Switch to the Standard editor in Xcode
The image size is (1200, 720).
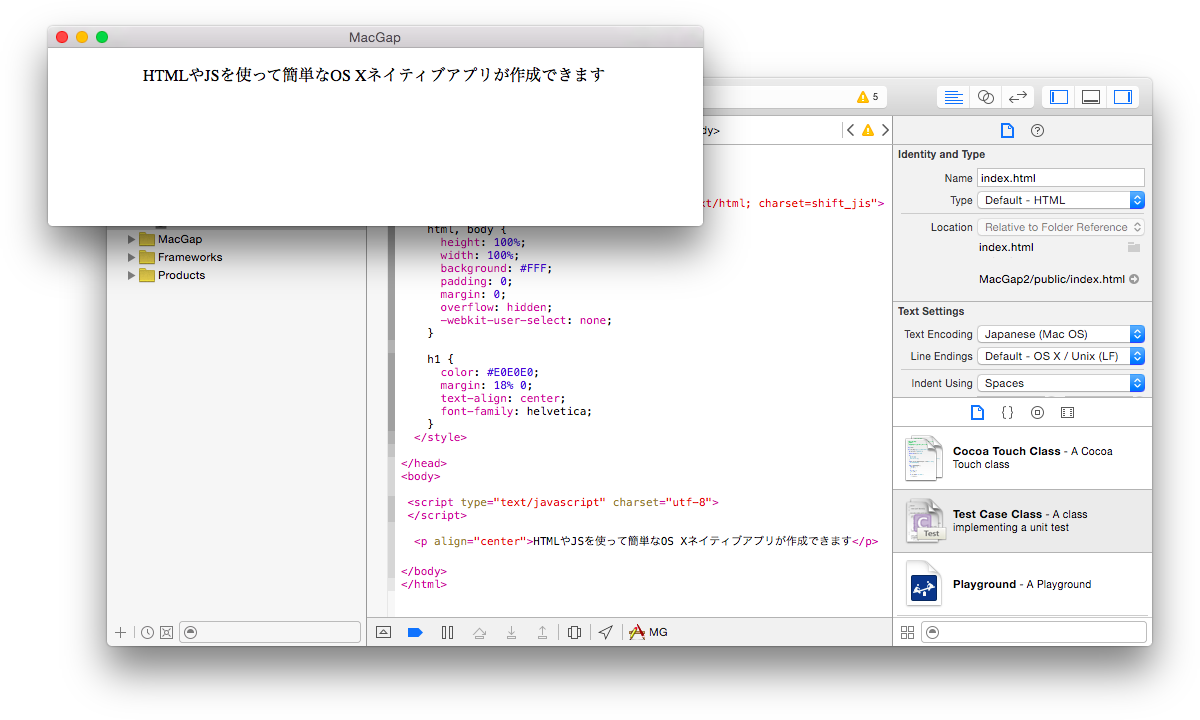click(954, 97)
